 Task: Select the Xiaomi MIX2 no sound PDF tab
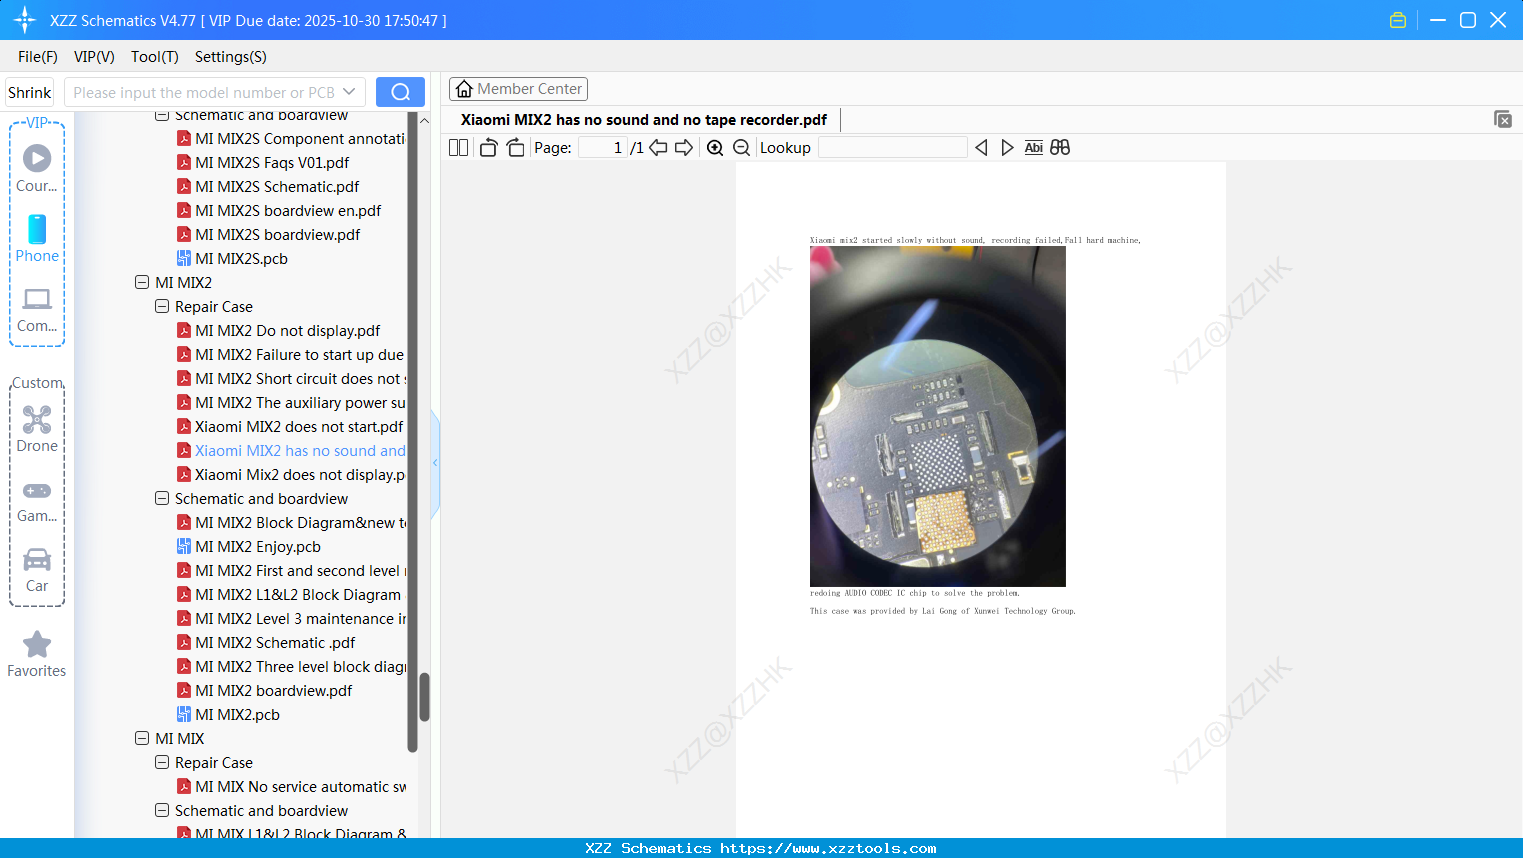pos(644,120)
